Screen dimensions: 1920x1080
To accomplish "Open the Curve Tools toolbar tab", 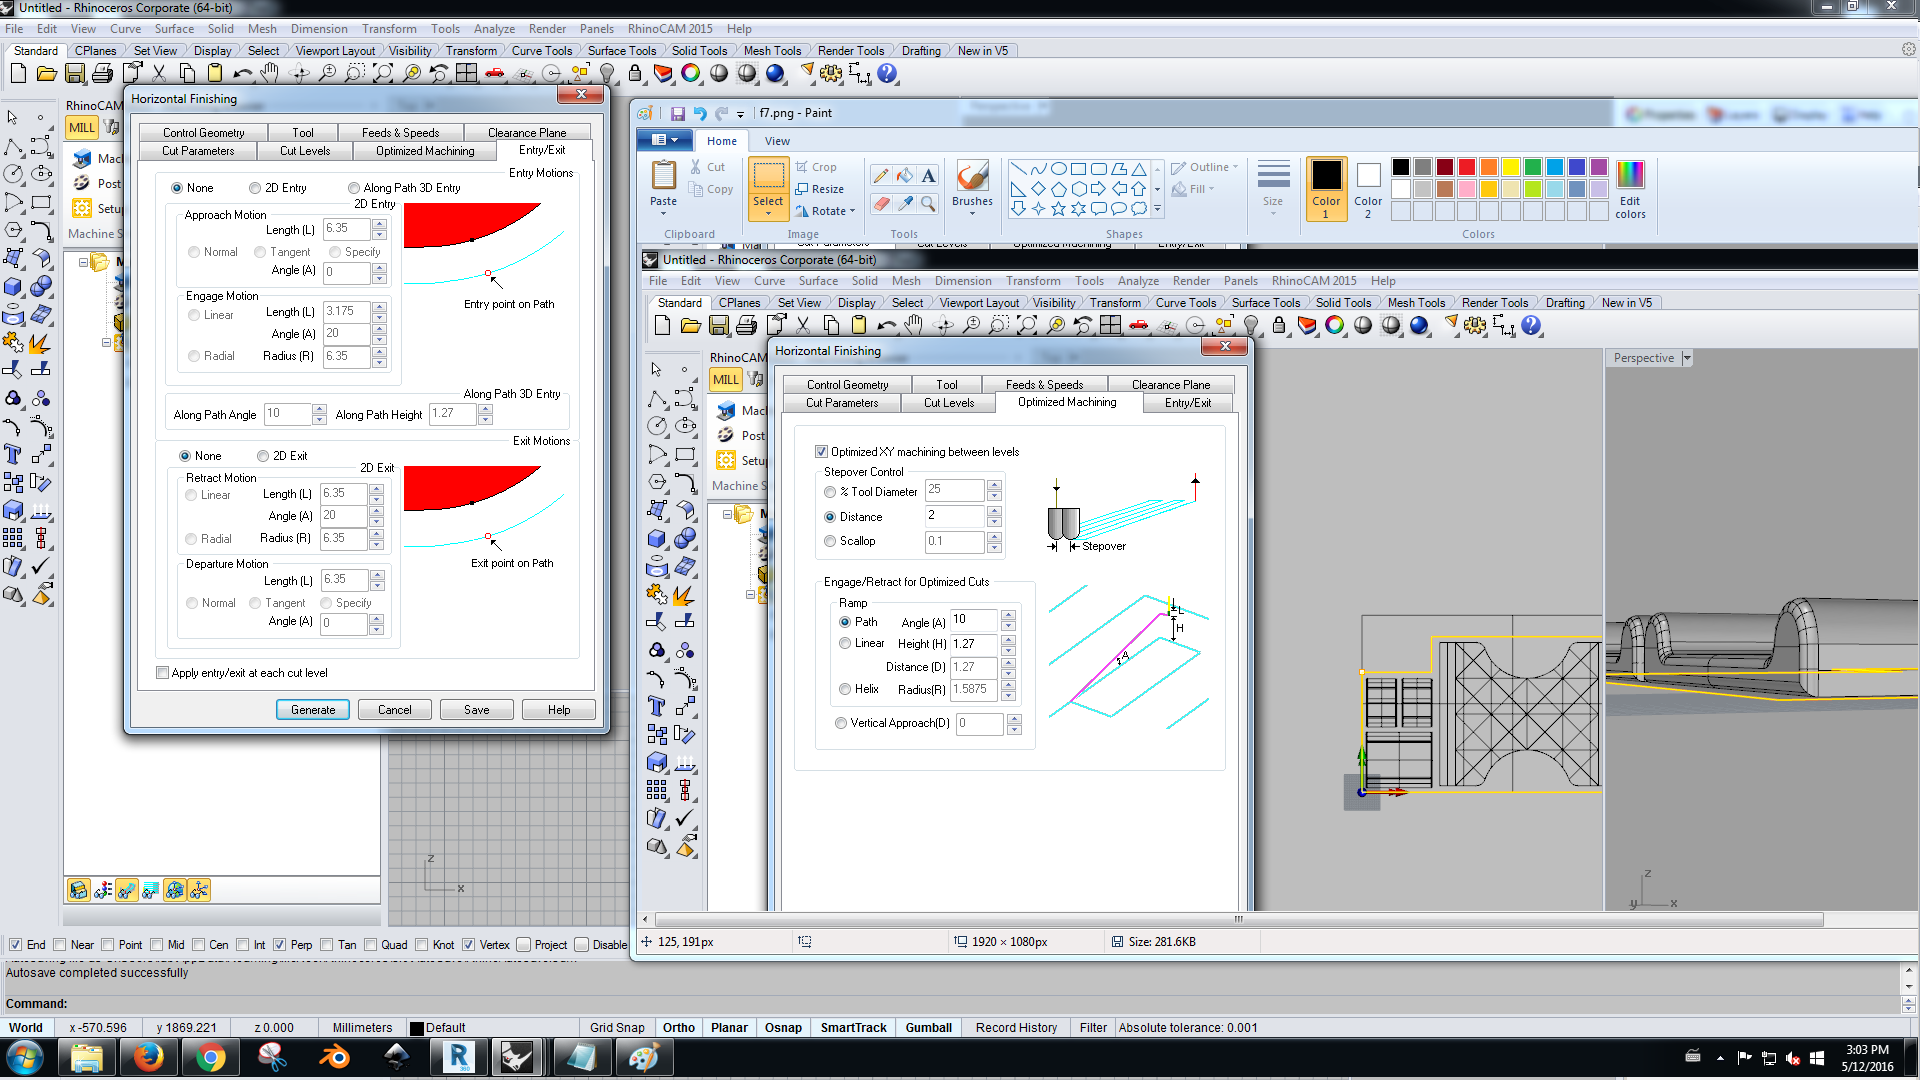I will [x=542, y=51].
